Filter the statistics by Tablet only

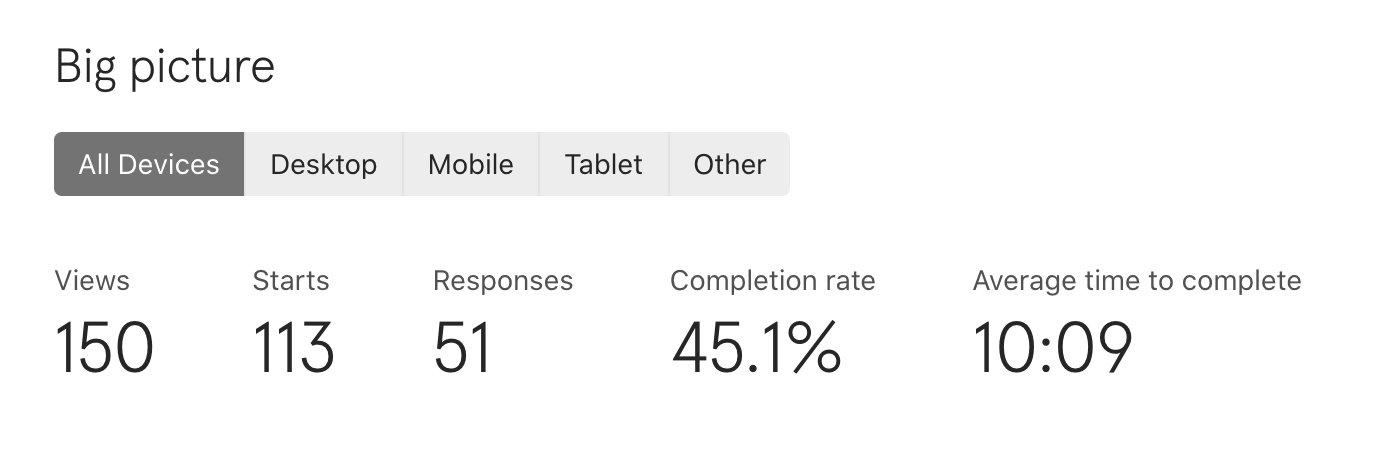coord(604,164)
